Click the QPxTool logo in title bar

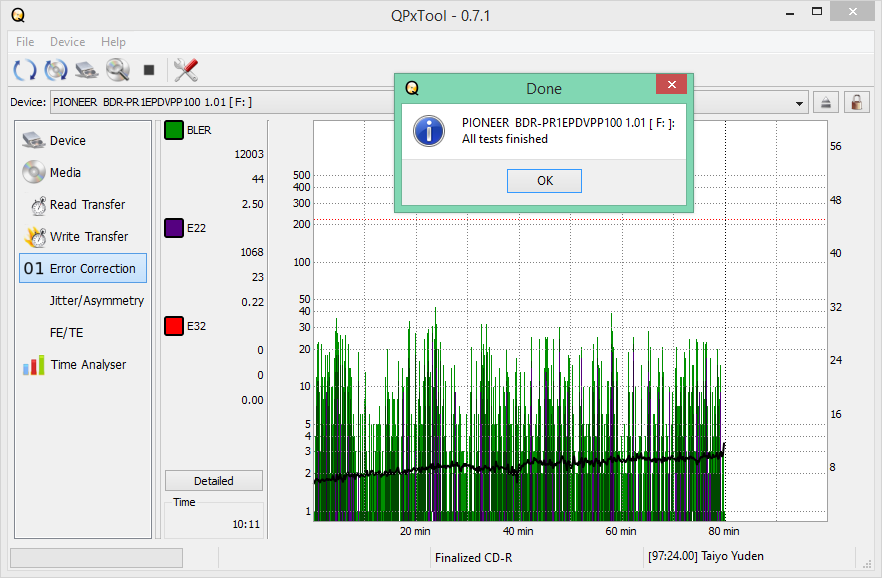click(x=18, y=15)
